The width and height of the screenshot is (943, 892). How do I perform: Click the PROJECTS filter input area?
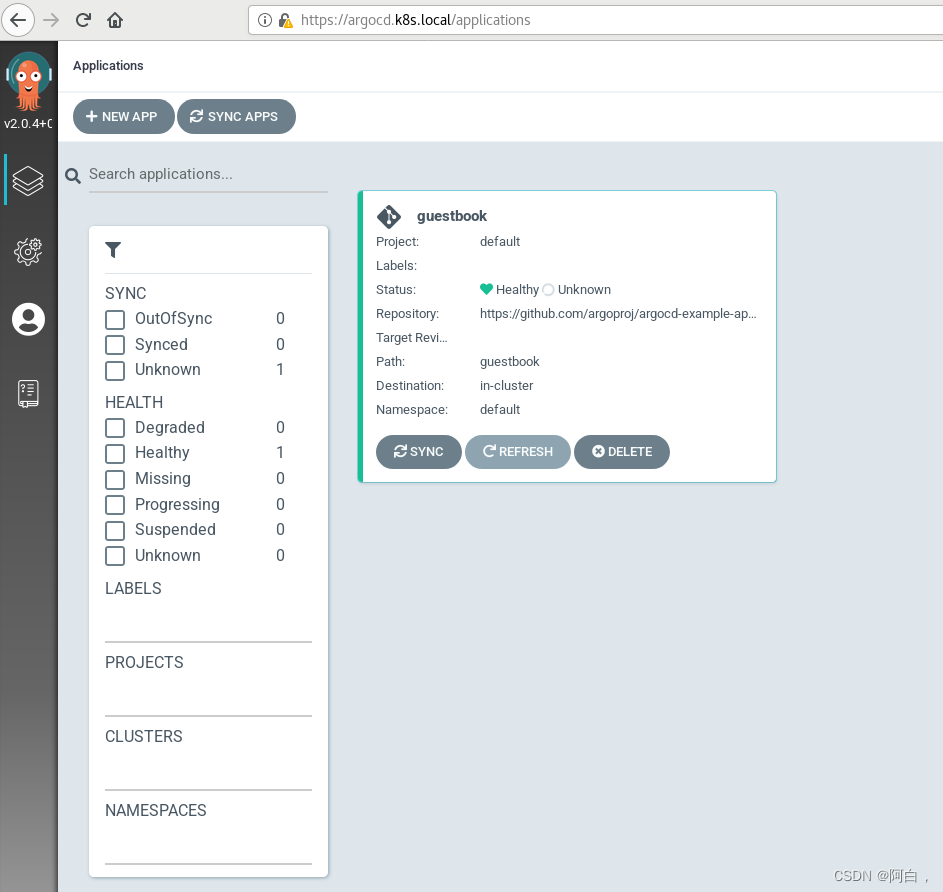pos(208,697)
